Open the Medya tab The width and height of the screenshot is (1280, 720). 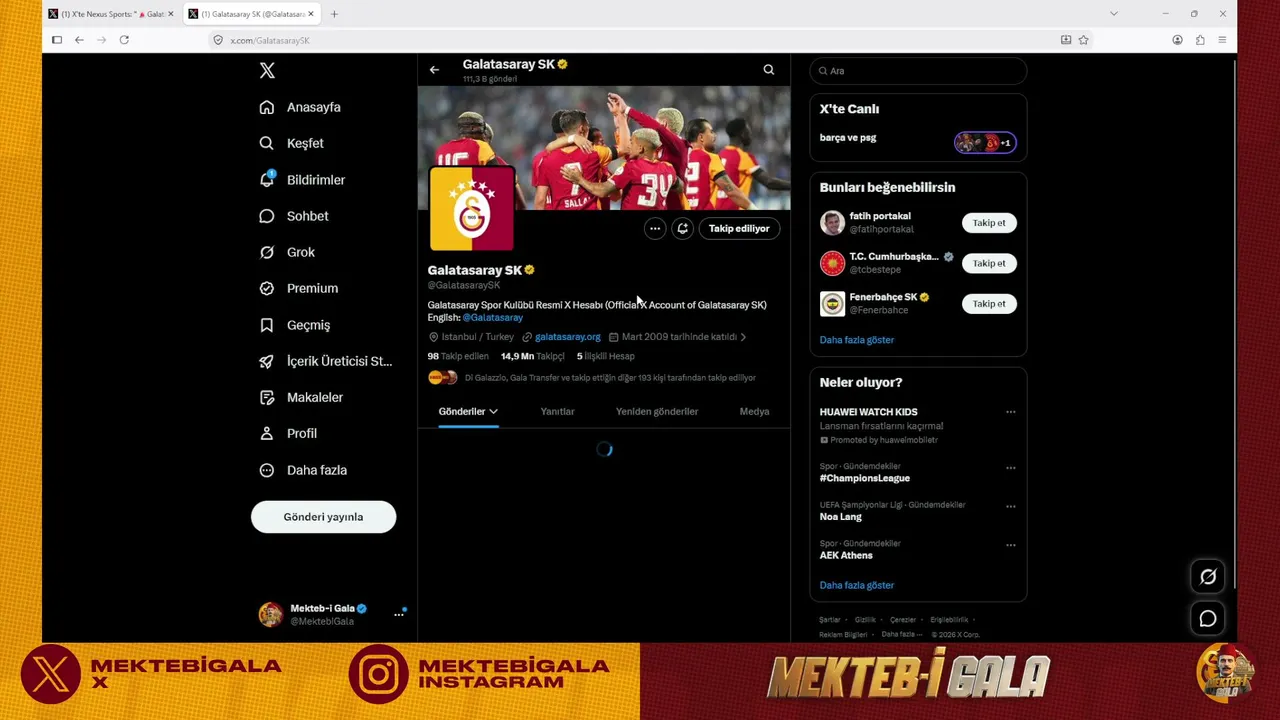(x=754, y=411)
